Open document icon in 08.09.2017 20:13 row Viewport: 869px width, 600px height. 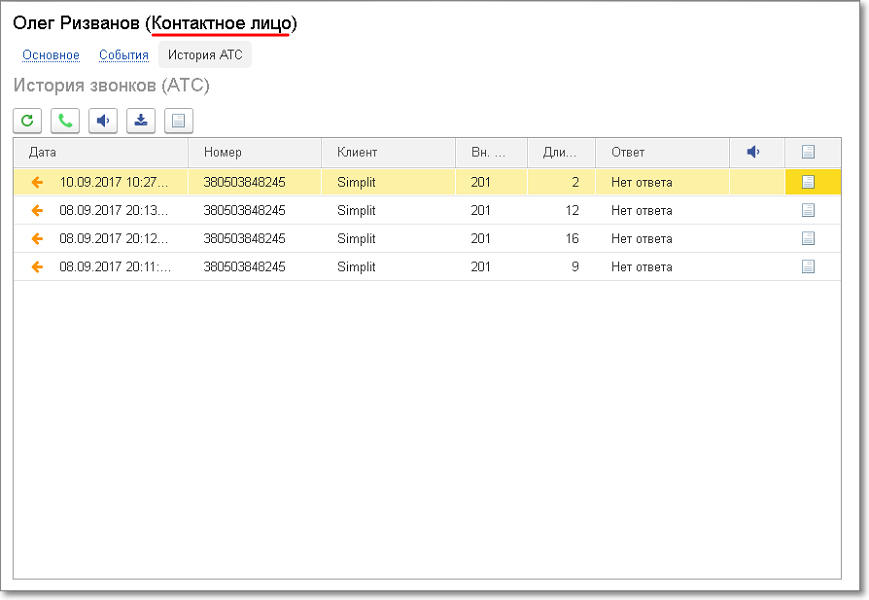808,210
